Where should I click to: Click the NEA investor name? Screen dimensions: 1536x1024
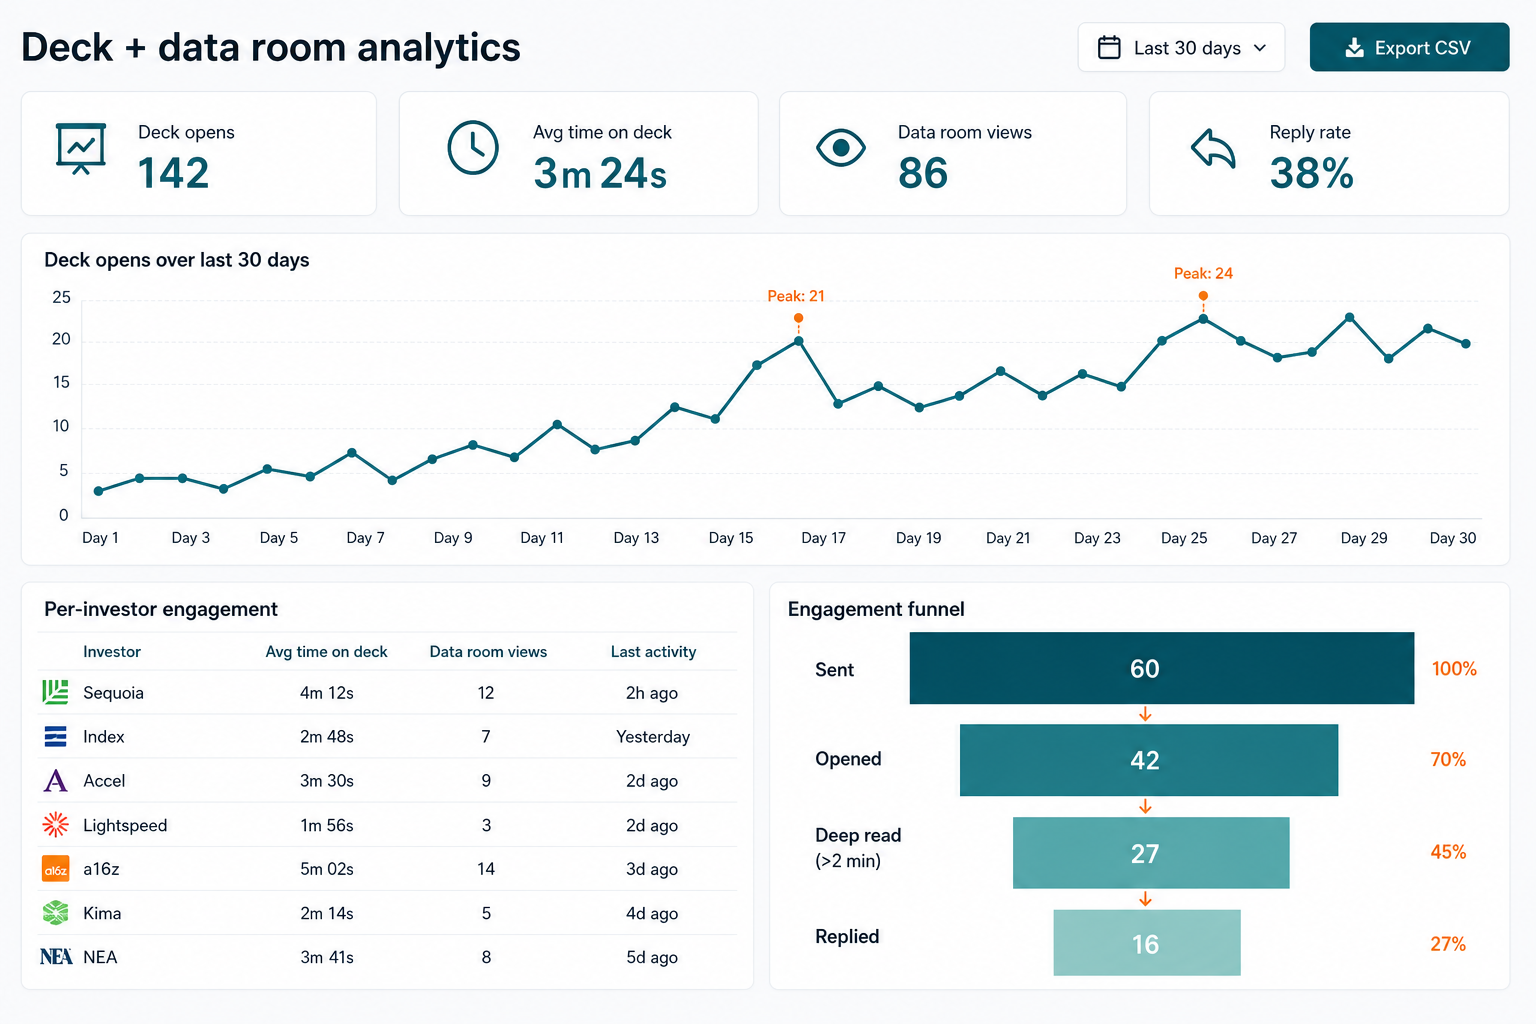pyautogui.click(x=100, y=957)
